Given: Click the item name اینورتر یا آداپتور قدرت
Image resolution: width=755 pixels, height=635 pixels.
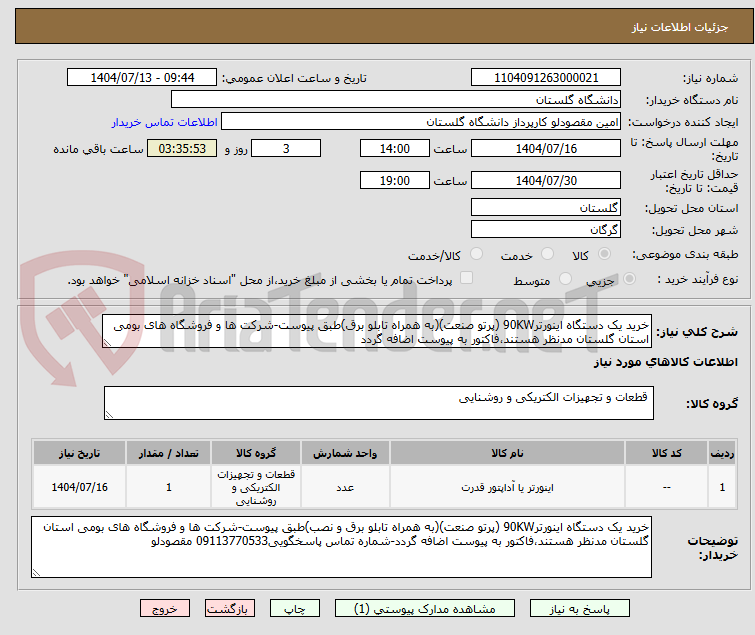Looking at the screenshot, I should point(507,488).
